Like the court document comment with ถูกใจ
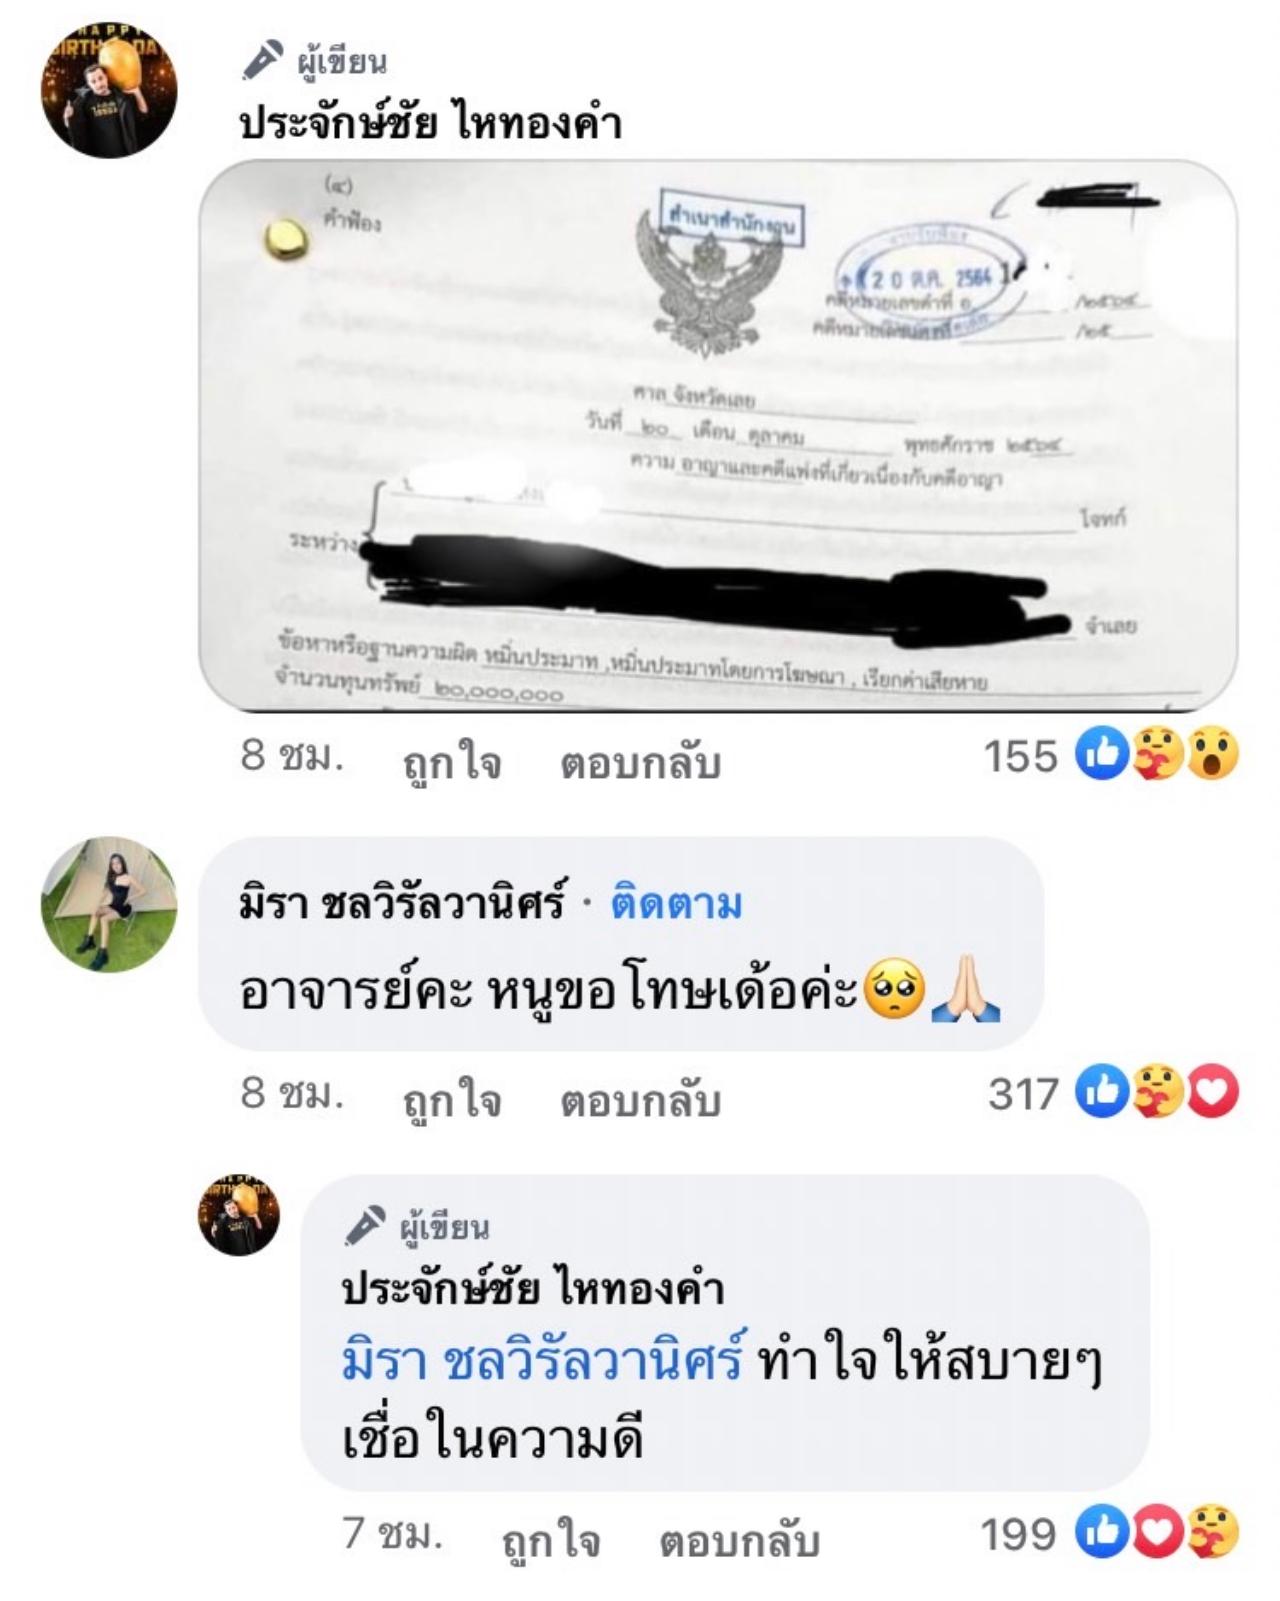Viewport: 1280px width, 1601px height. click(451, 762)
